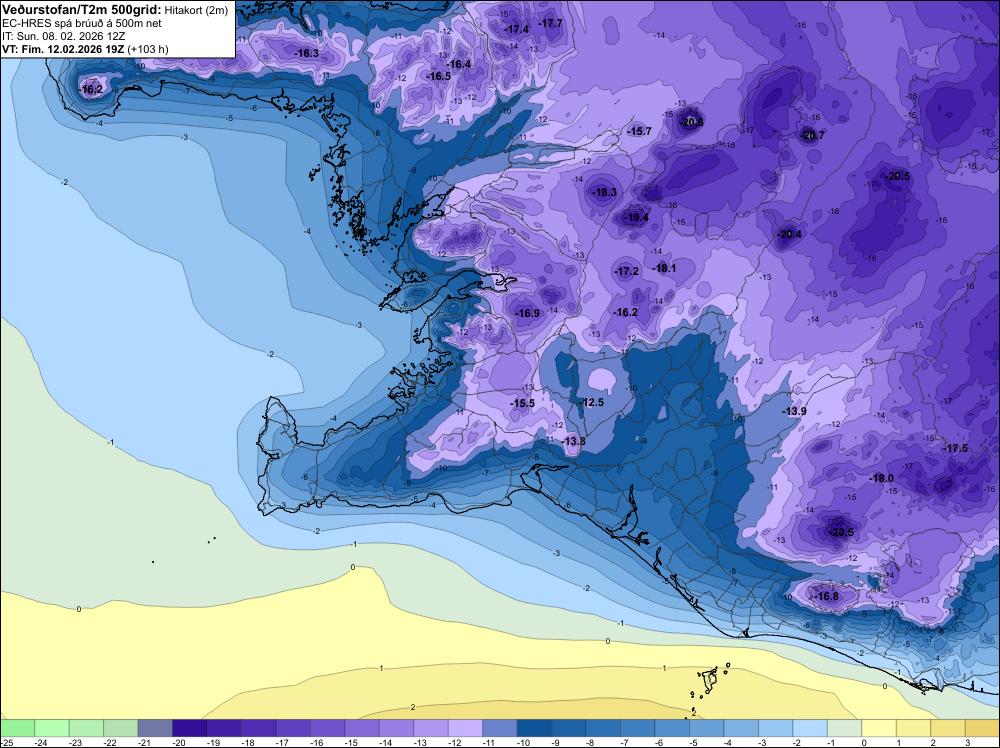
Task: Click the '-16.4' temperature value on the map
Action: pyautogui.click(x=459, y=64)
